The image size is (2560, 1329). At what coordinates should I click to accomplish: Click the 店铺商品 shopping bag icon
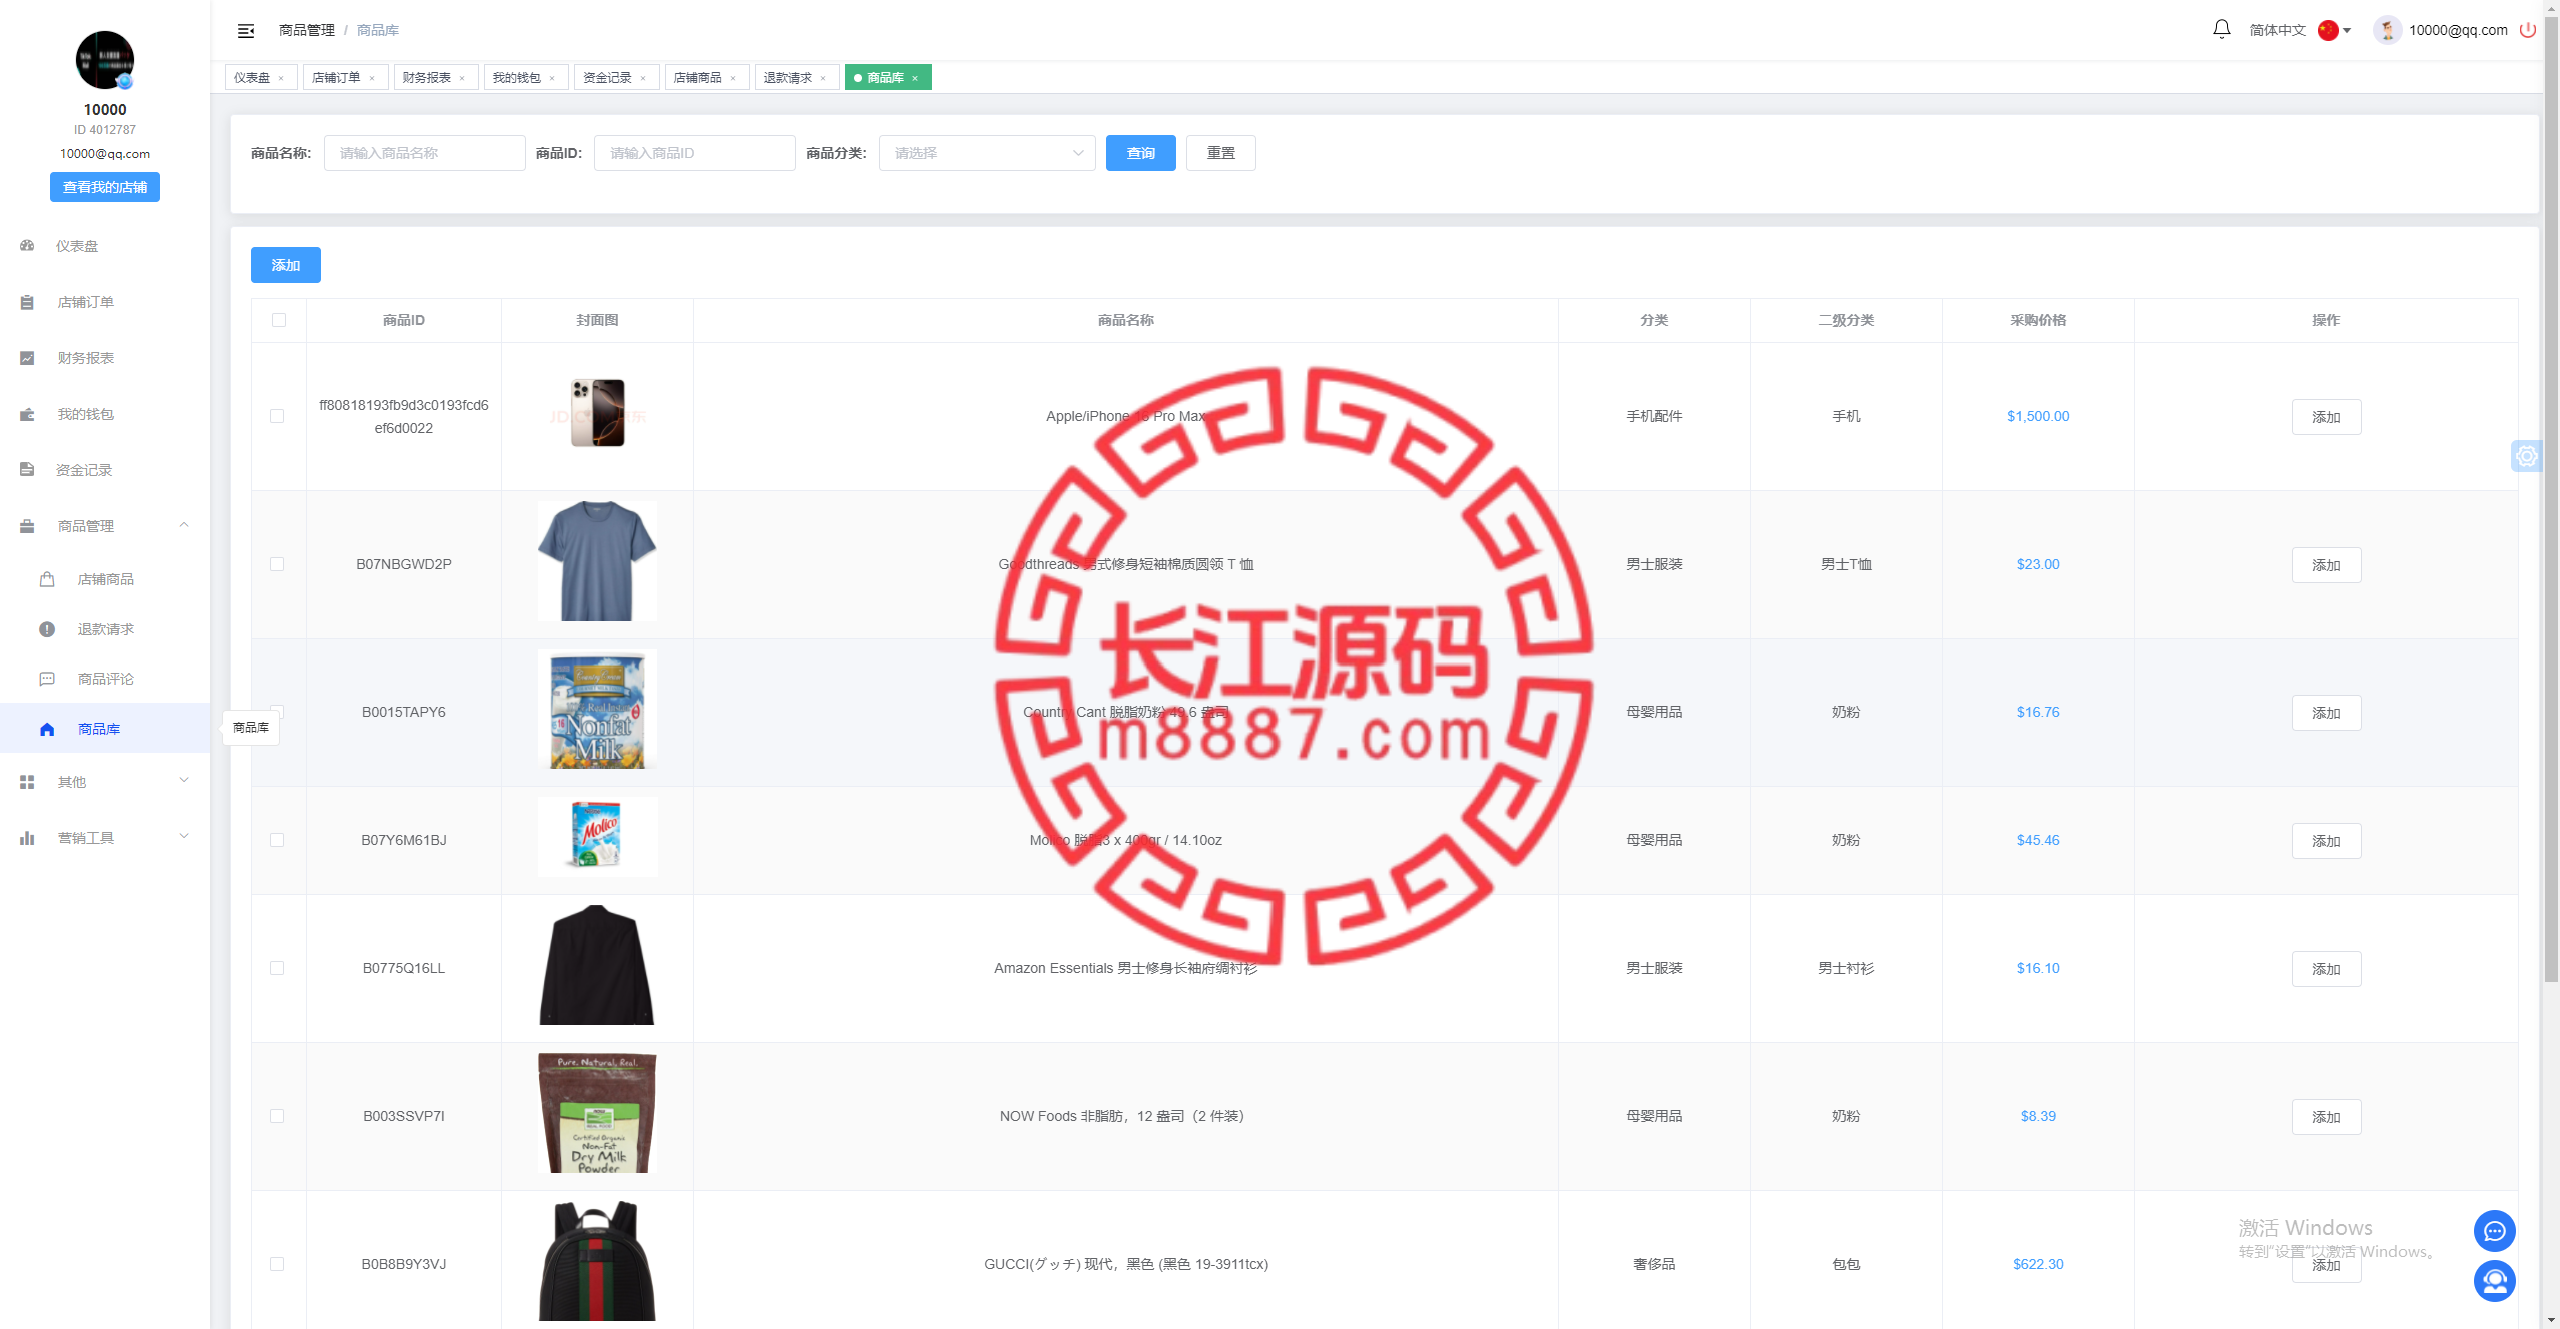click(x=47, y=579)
